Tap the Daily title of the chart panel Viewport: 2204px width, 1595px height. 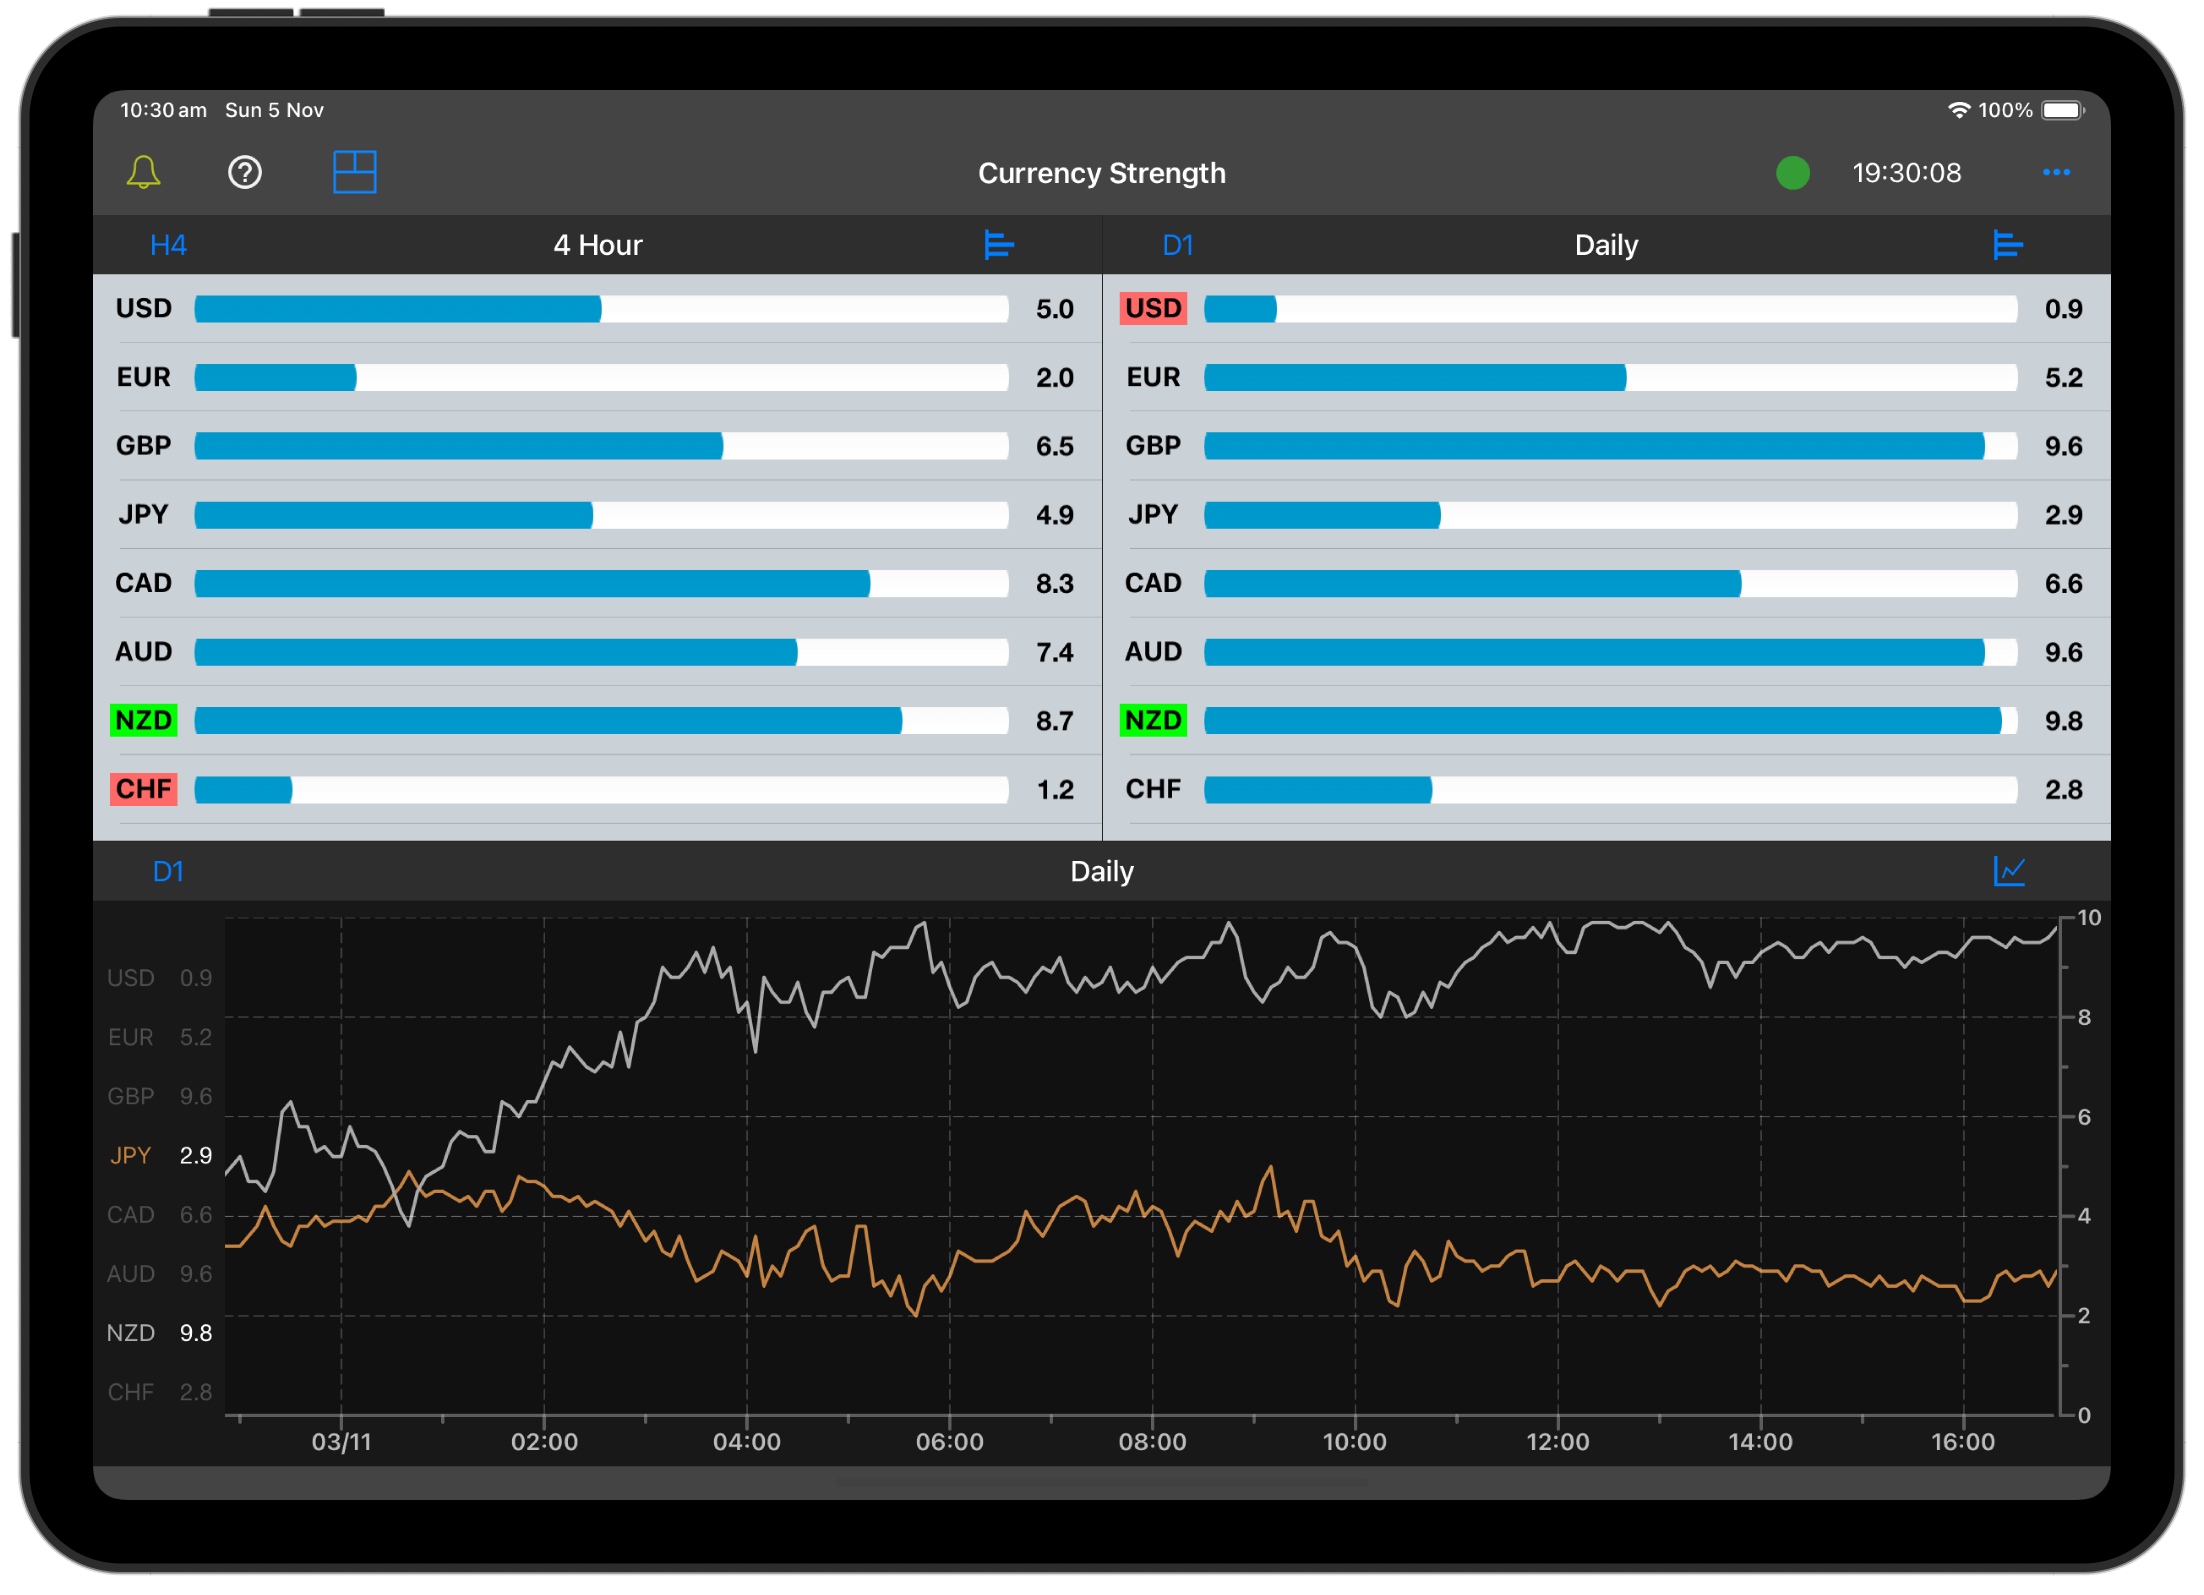pyautogui.click(x=1102, y=871)
